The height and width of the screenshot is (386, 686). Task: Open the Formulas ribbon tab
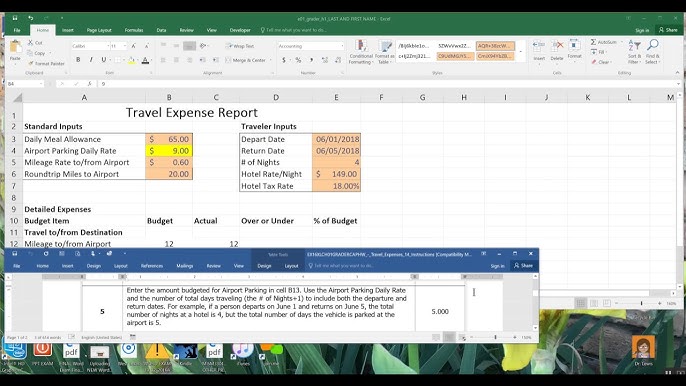pos(134,30)
